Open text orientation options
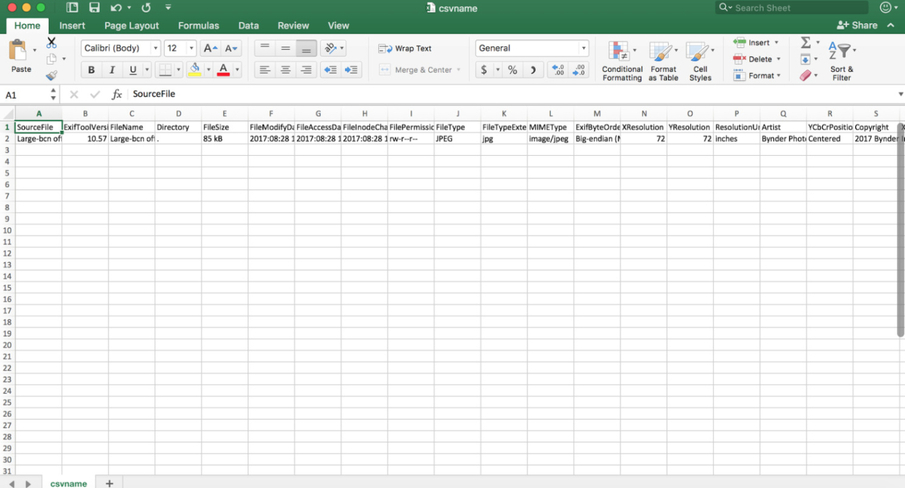 [x=333, y=48]
